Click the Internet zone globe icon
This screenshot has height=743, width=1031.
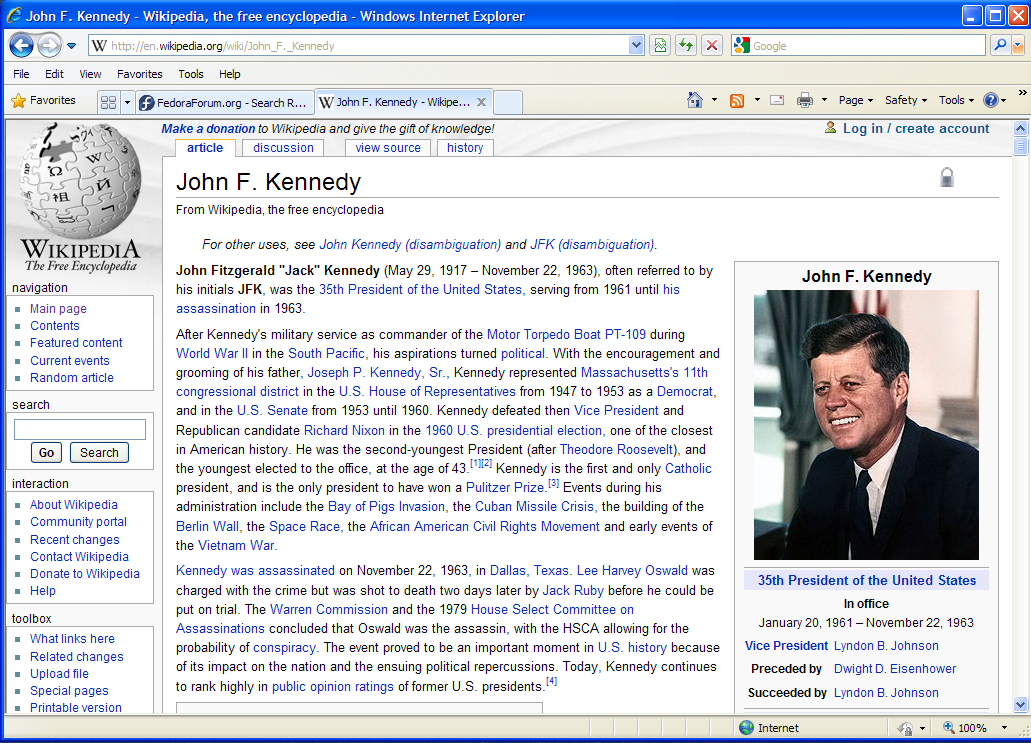click(x=746, y=728)
